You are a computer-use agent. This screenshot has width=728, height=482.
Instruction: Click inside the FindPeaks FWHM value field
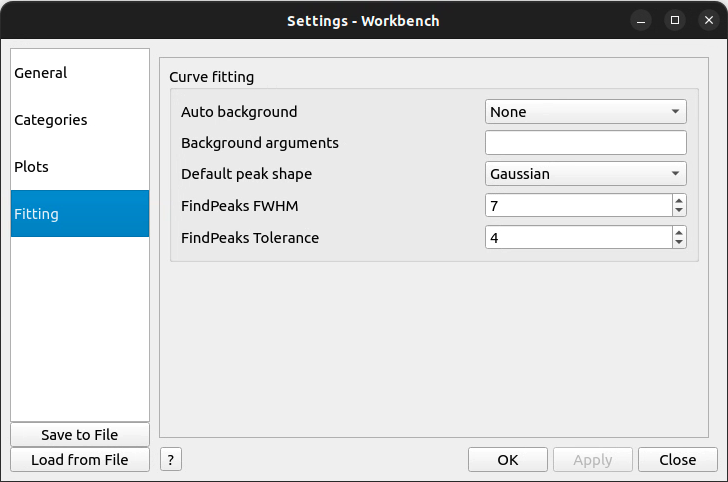577,205
